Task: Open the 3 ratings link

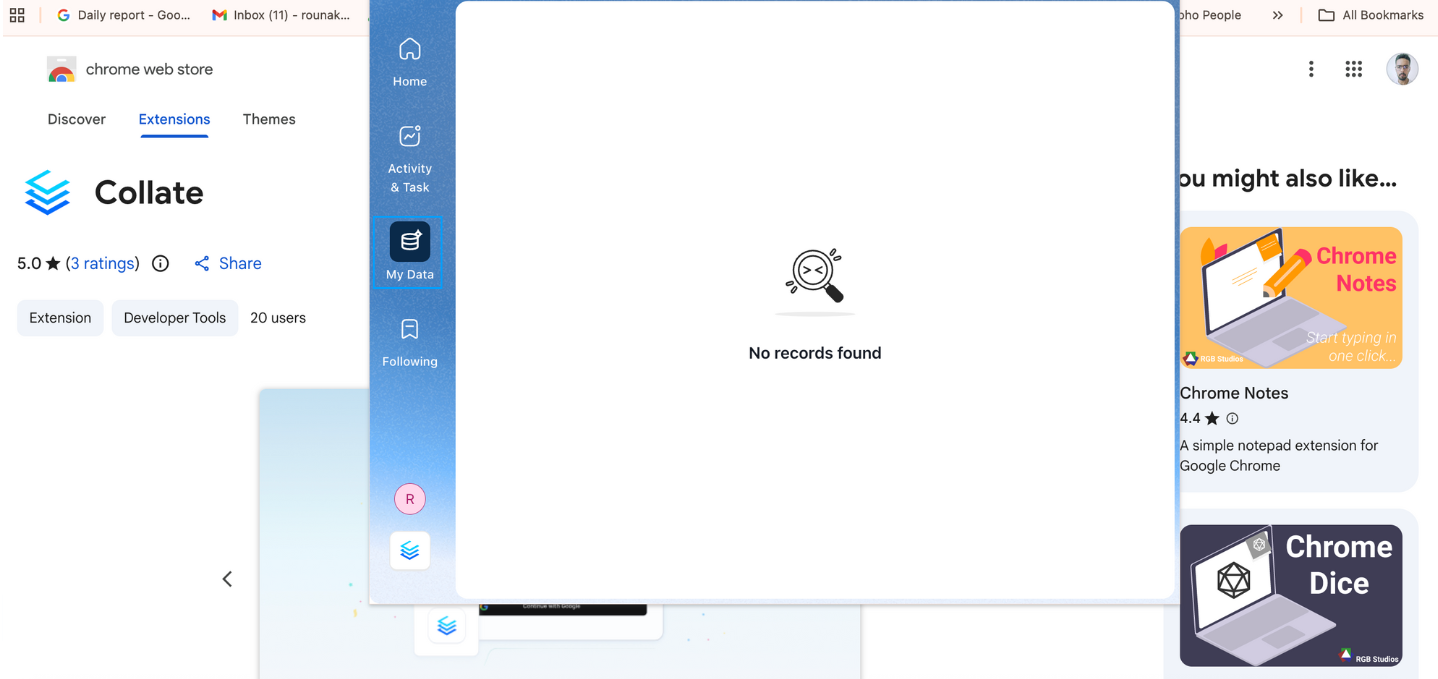Action: 103,264
